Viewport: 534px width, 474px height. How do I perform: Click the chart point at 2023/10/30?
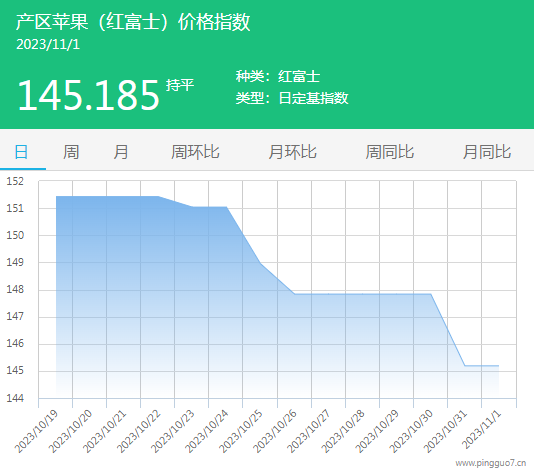(431, 294)
